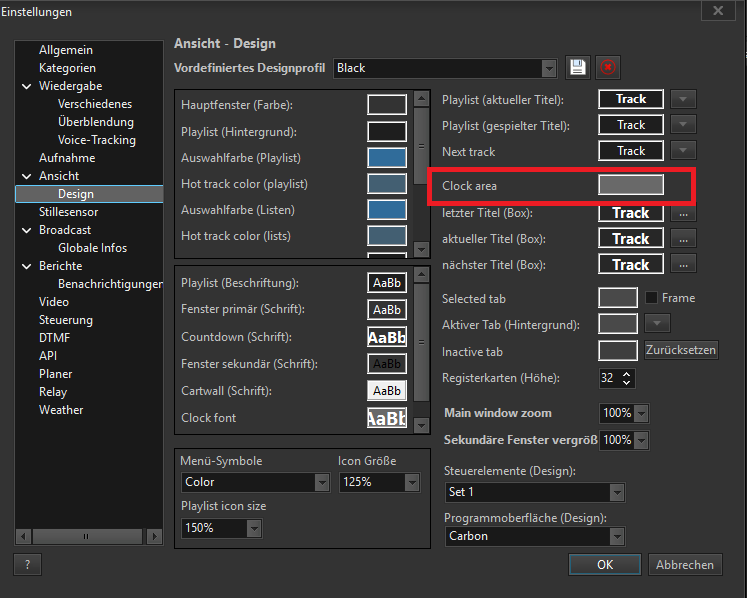Open the Vordefiniertes Designprofil dropdown
Viewport: 747px width, 598px height.
tap(549, 69)
